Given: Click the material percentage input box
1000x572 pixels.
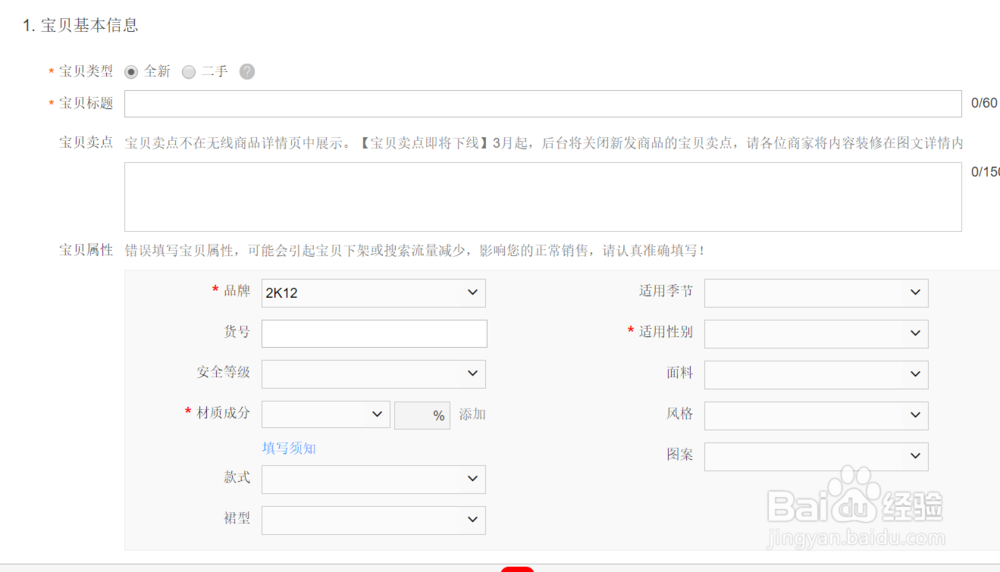Looking at the screenshot, I should click(x=422, y=415).
